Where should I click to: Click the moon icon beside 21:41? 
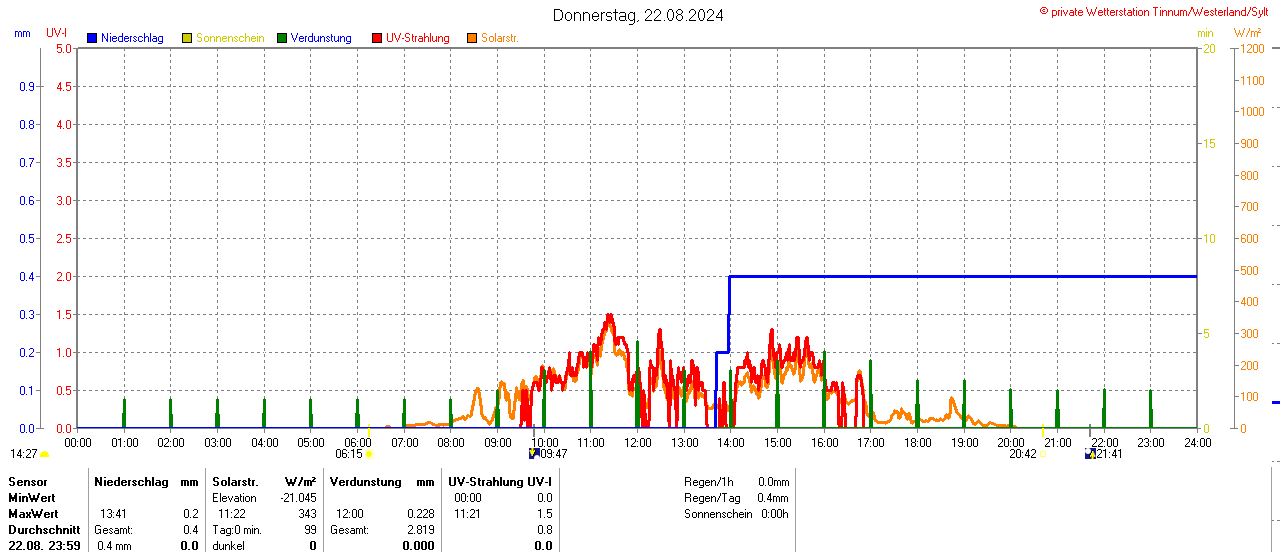1090,454
